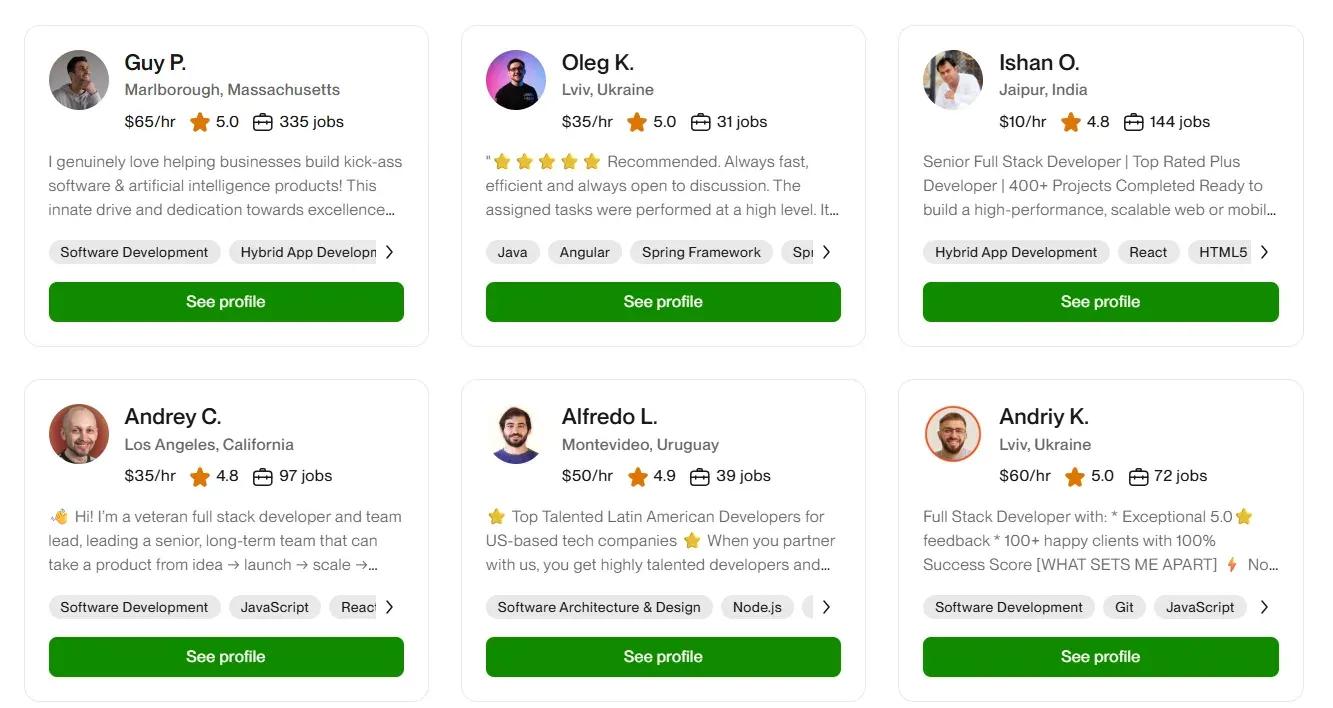The height and width of the screenshot is (708, 1333).
Task: Select the React skill tag on Ishan O.'s card
Action: click(1148, 252)
